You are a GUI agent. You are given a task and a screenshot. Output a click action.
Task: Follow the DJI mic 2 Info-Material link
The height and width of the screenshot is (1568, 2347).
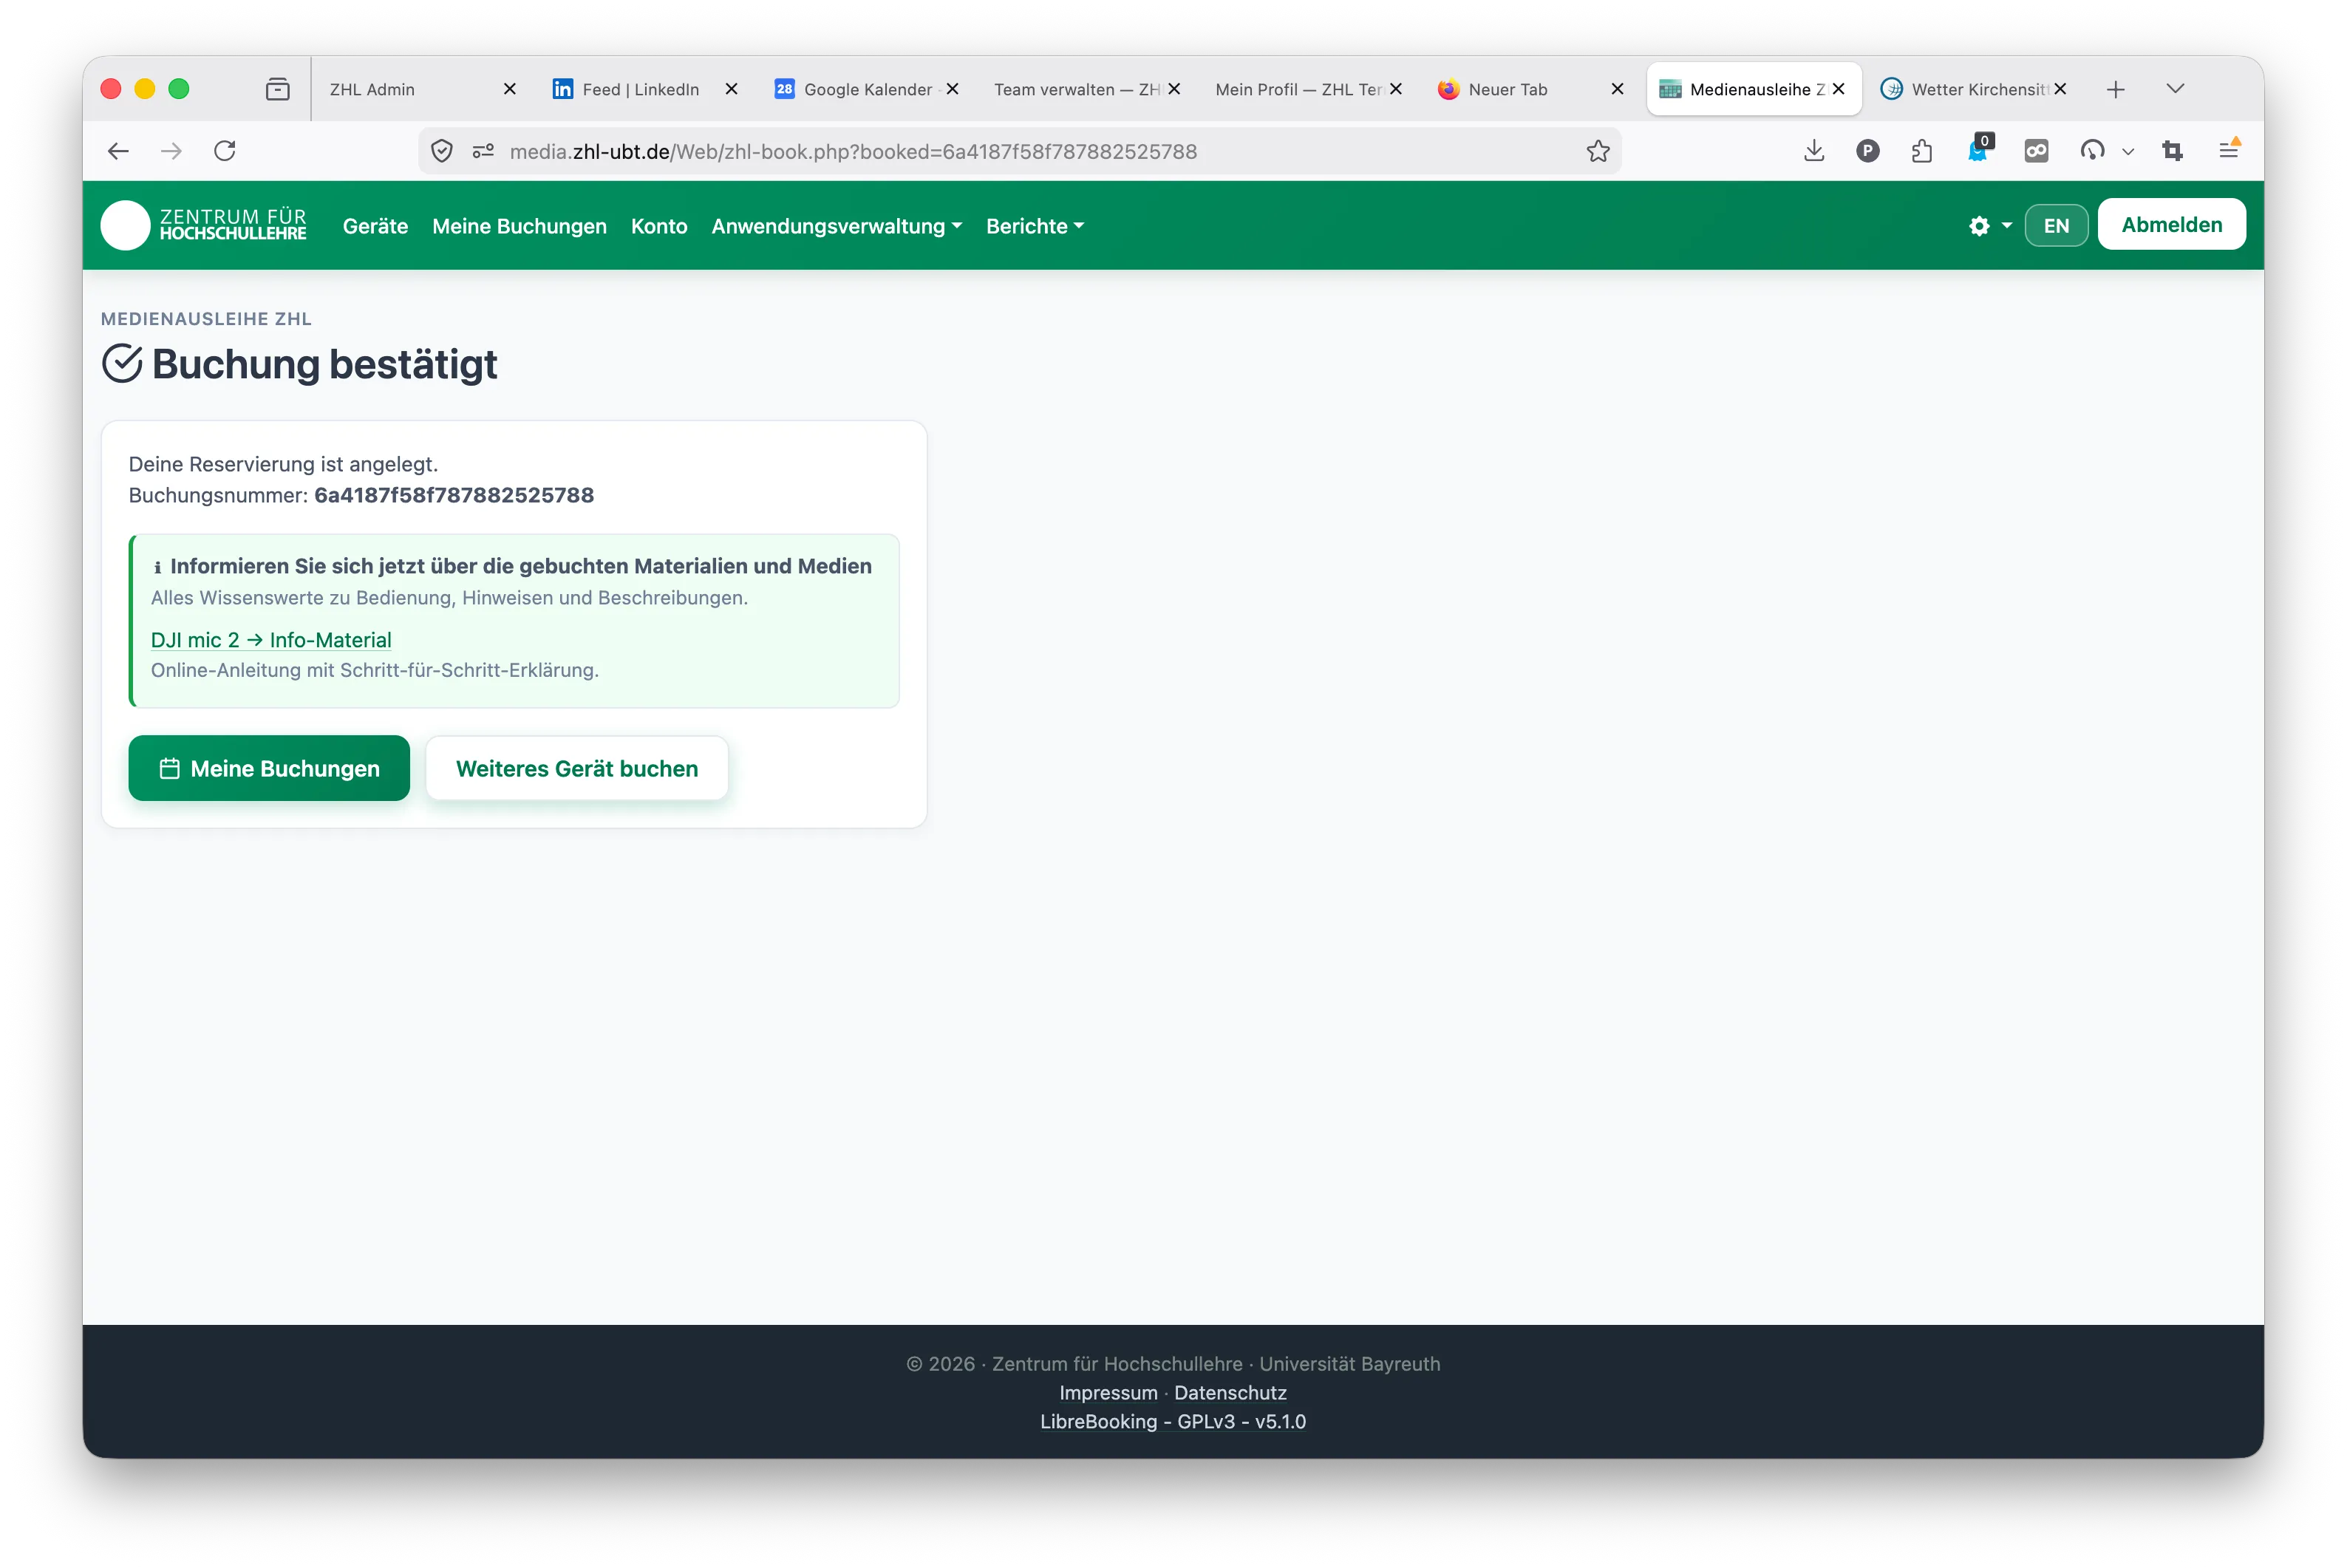click(271, 640)
